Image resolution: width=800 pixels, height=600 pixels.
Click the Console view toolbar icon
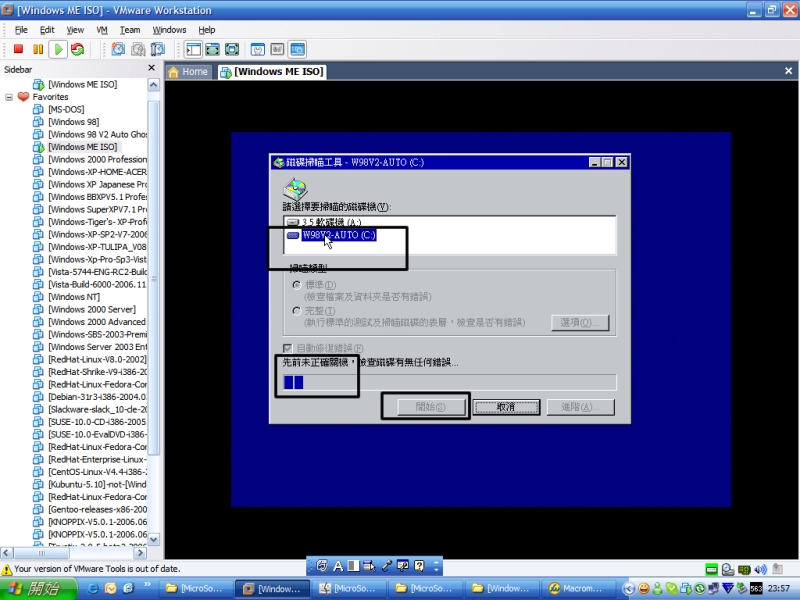click(297, 49)
